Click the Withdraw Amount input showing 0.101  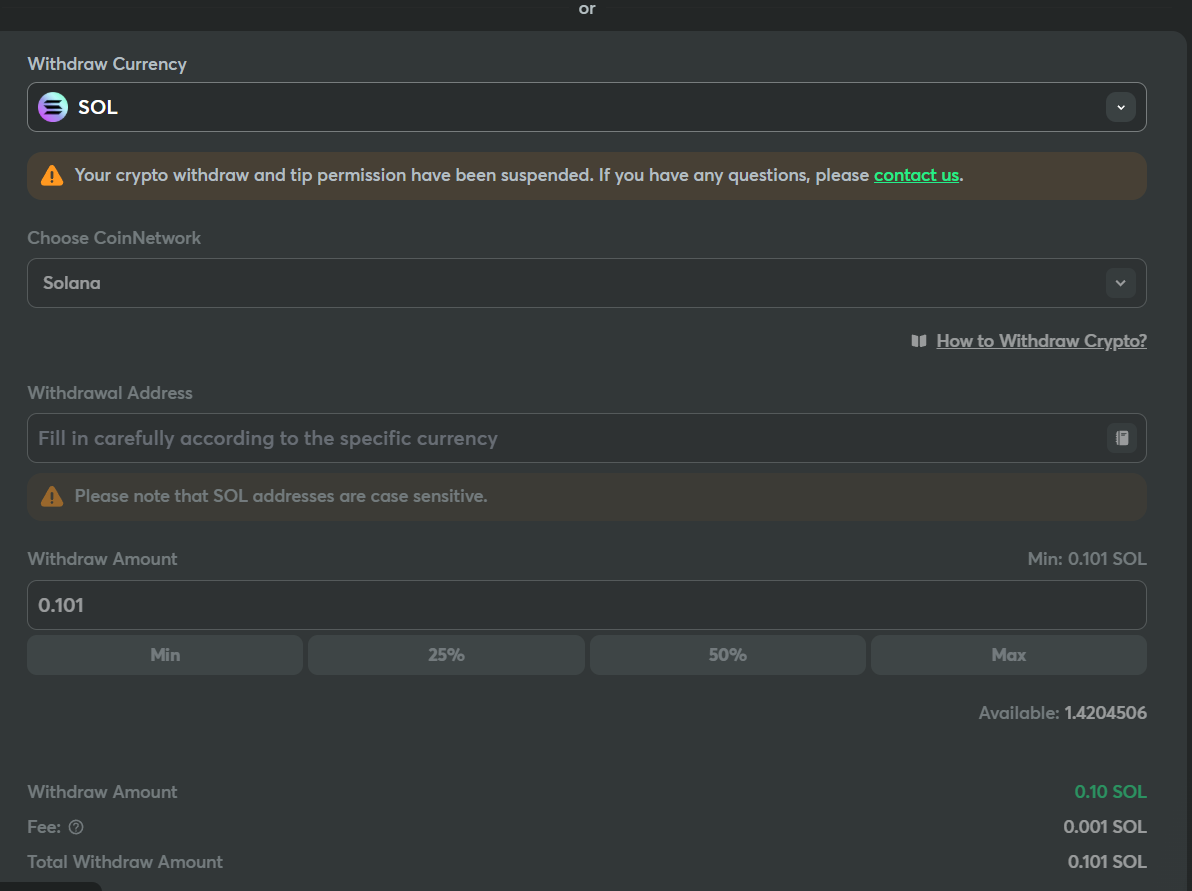click(586, 605)
